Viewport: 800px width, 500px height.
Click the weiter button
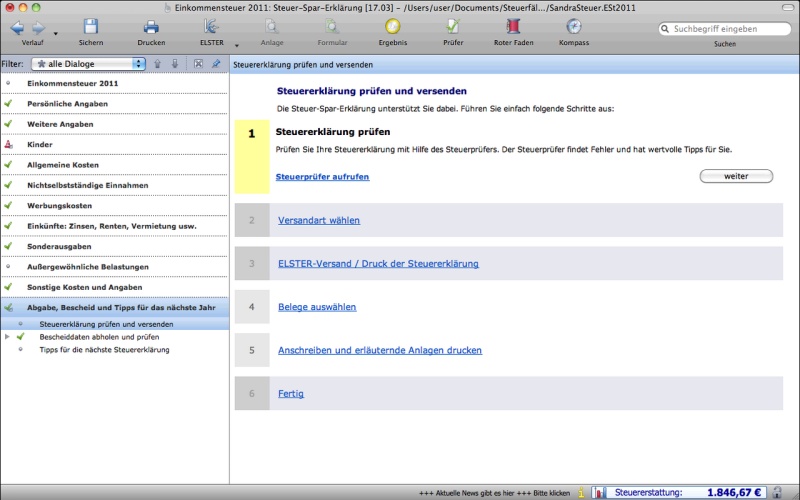click(736, 176)
